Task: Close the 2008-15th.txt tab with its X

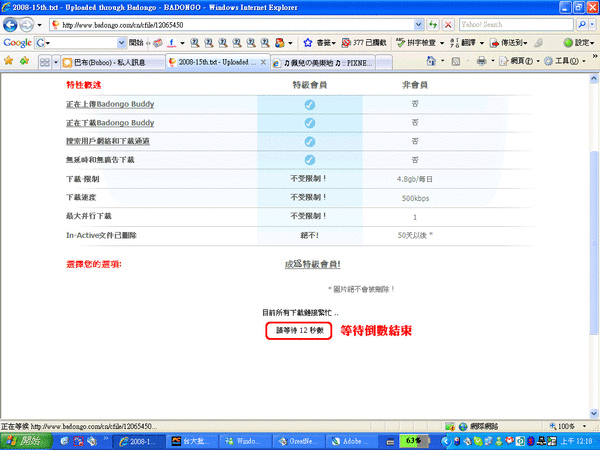Action: click(x=263, y=62)
